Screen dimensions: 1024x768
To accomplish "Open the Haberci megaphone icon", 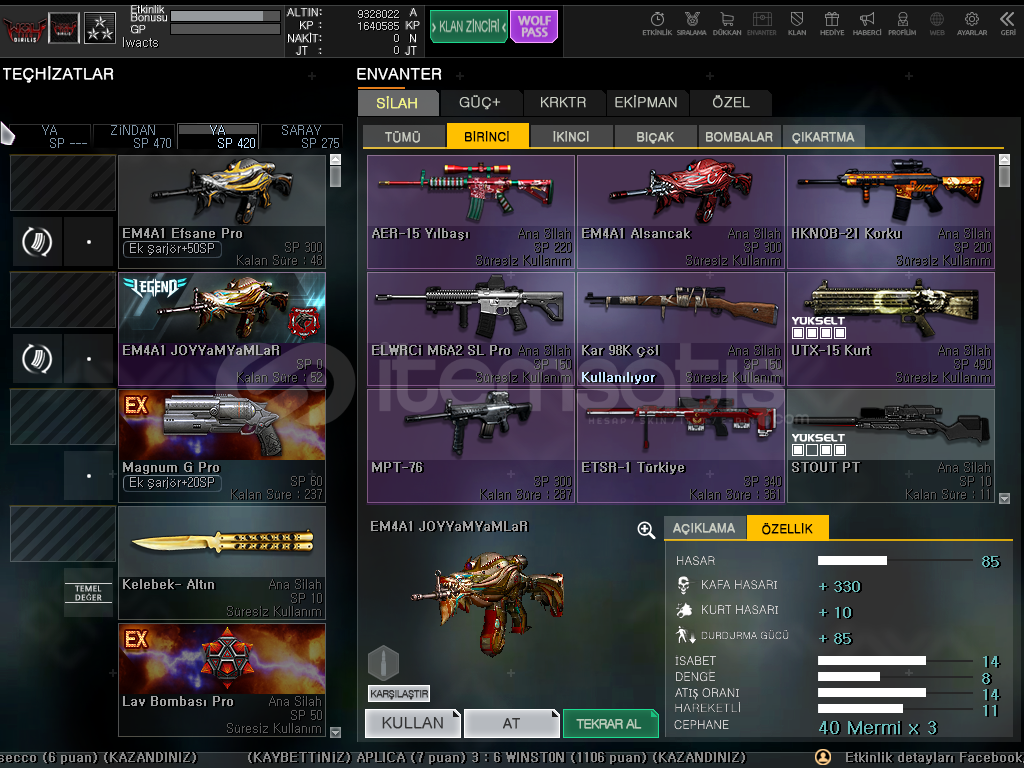I will point(867,20).
